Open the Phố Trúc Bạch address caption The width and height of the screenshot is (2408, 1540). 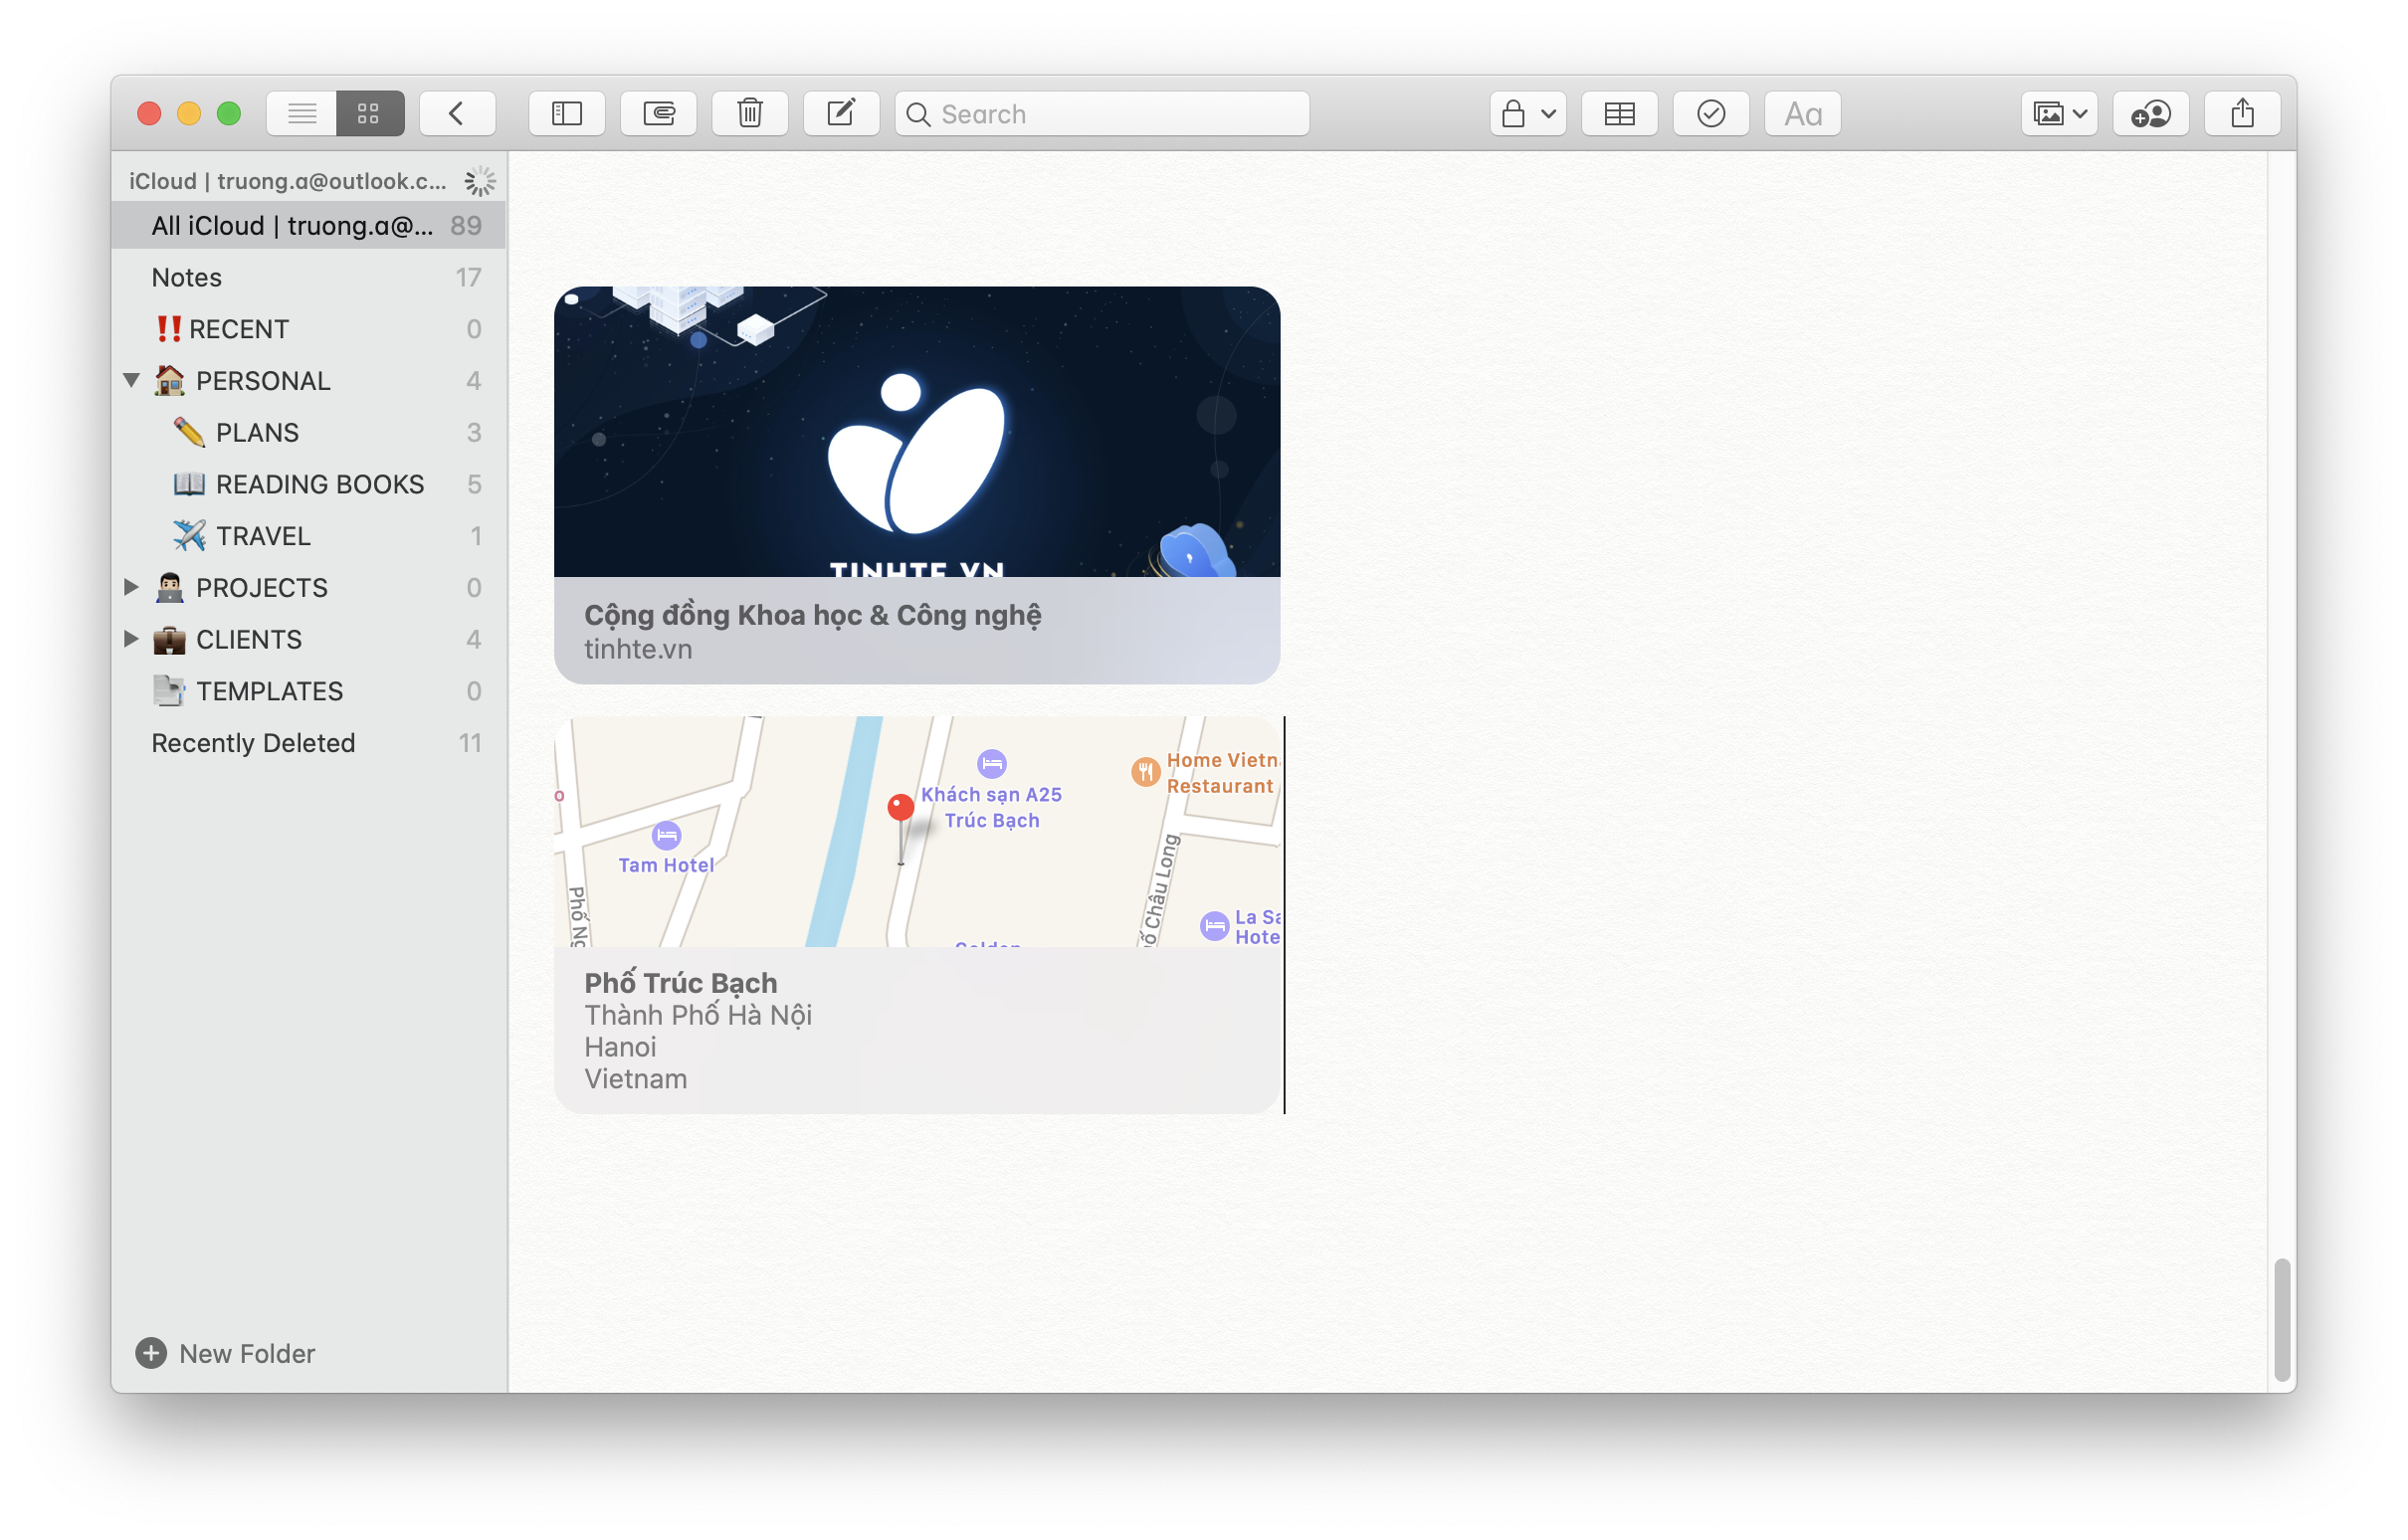click(917, 1030)
